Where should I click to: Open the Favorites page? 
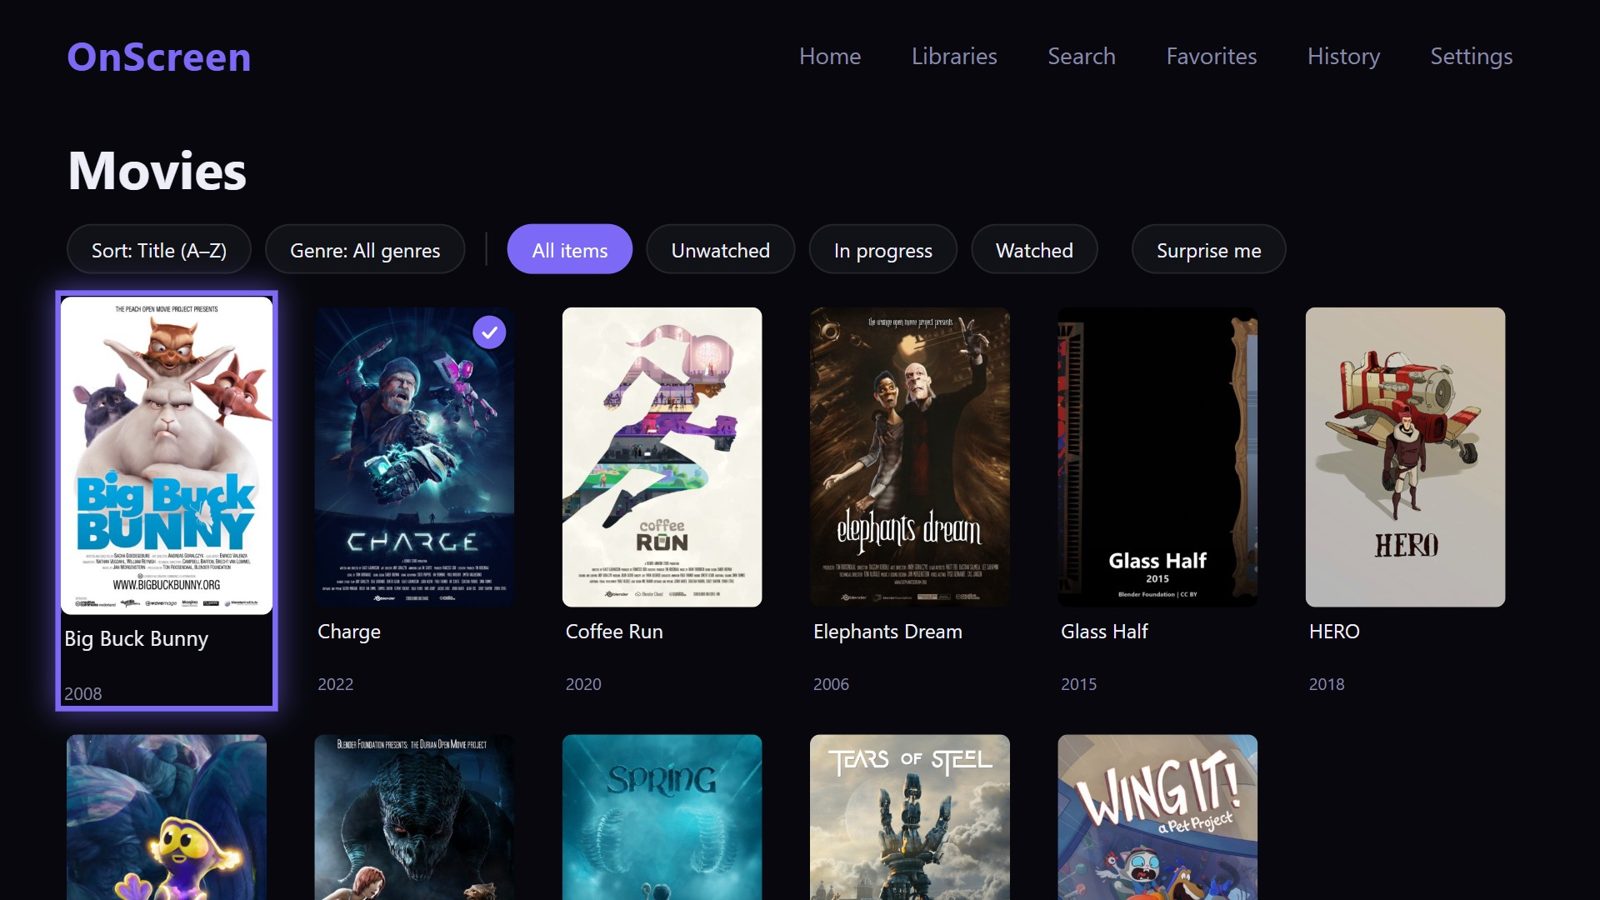point(1211,56)
